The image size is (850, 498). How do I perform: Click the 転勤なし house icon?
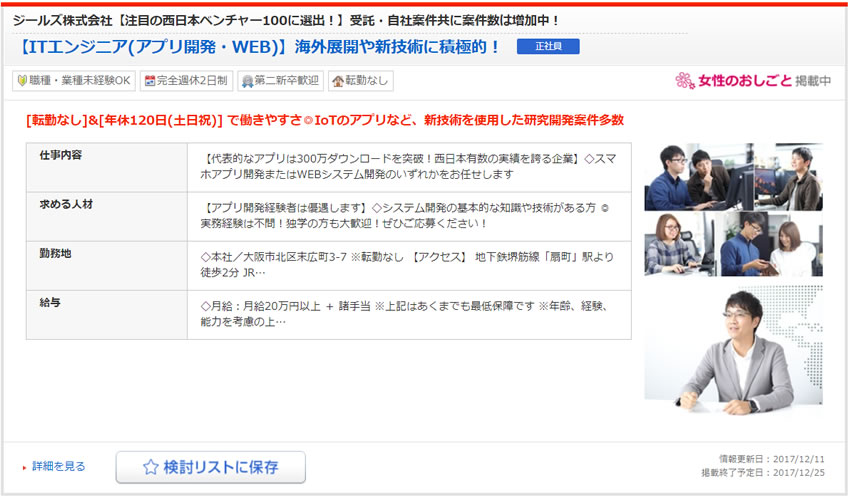[338, 81]
